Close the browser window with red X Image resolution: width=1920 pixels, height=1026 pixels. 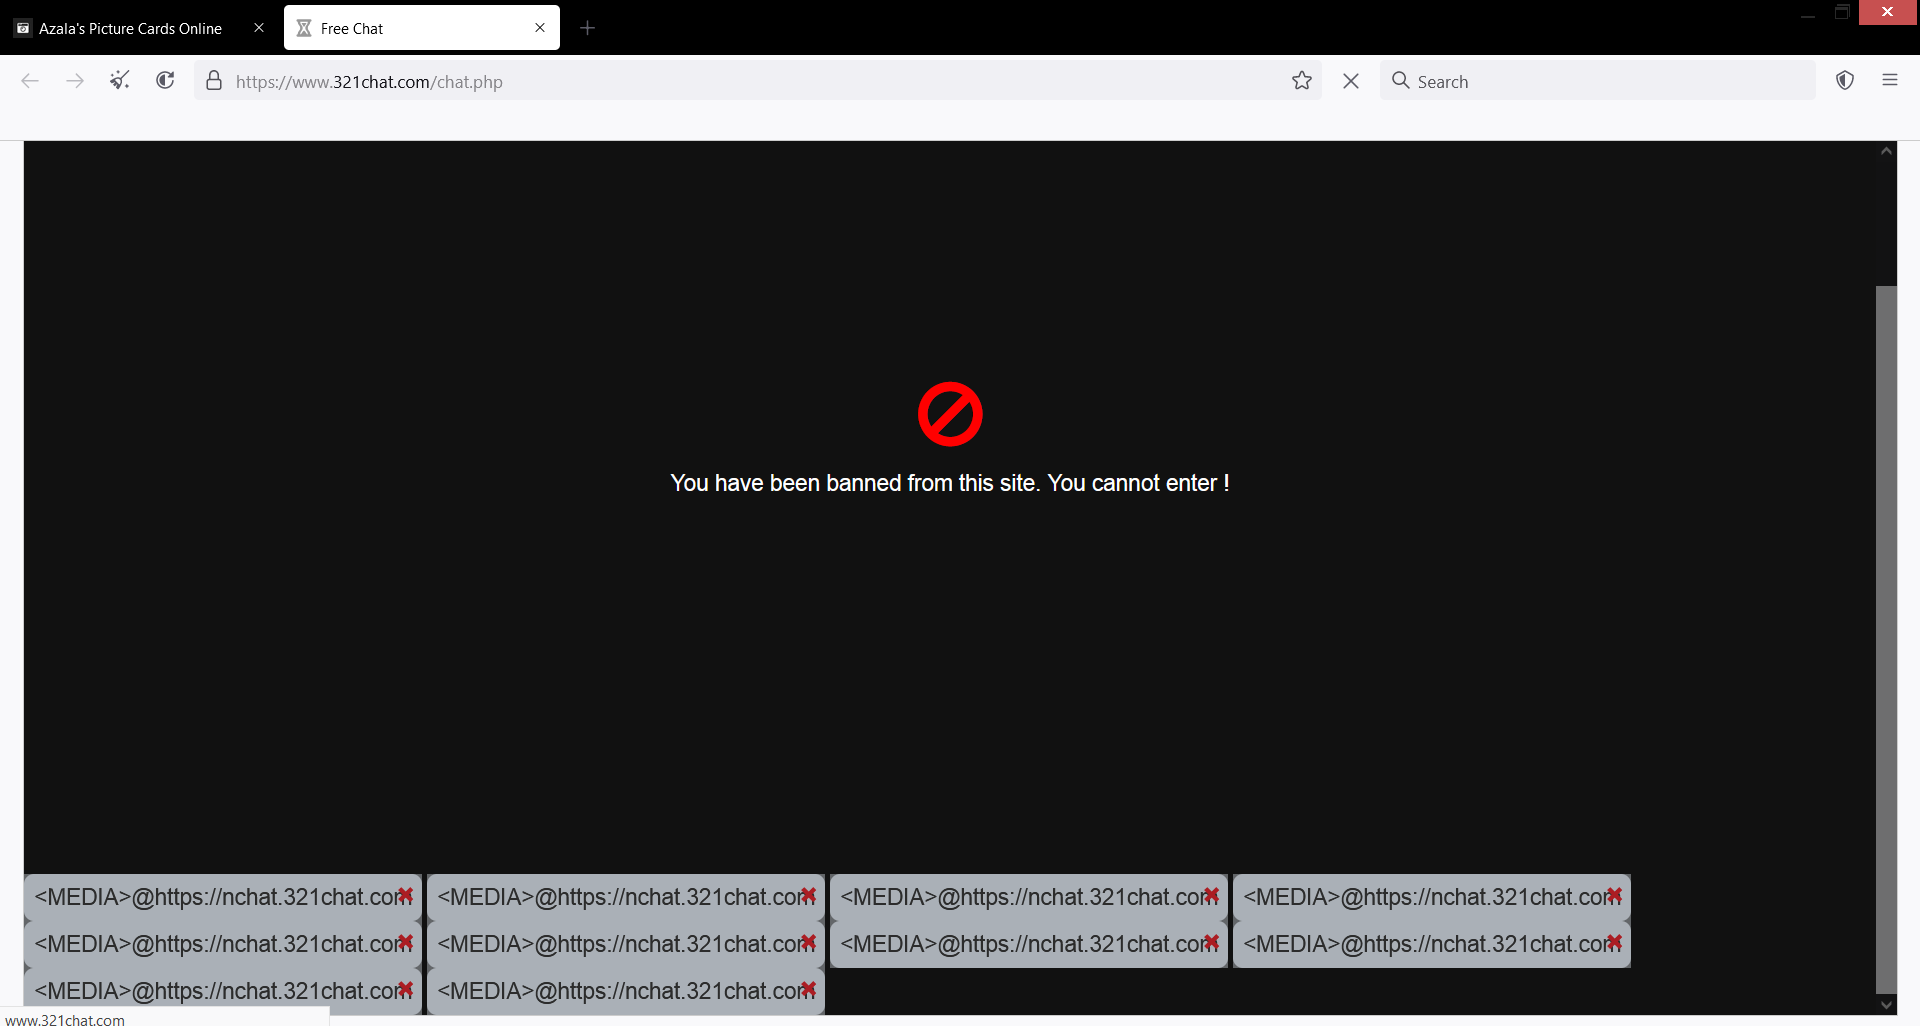[1887, 12]
